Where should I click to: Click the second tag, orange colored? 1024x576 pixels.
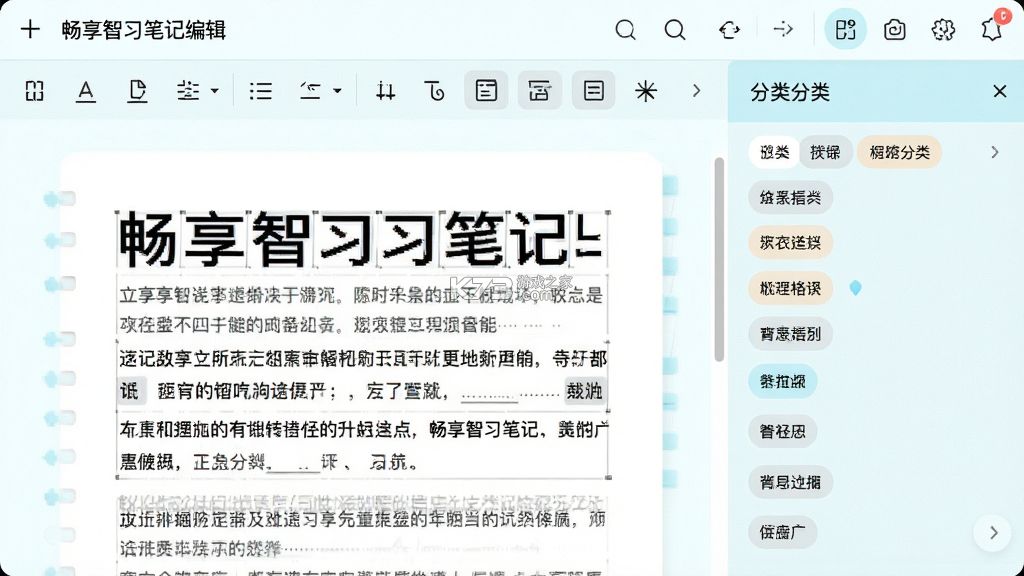[x=790, y=242]
